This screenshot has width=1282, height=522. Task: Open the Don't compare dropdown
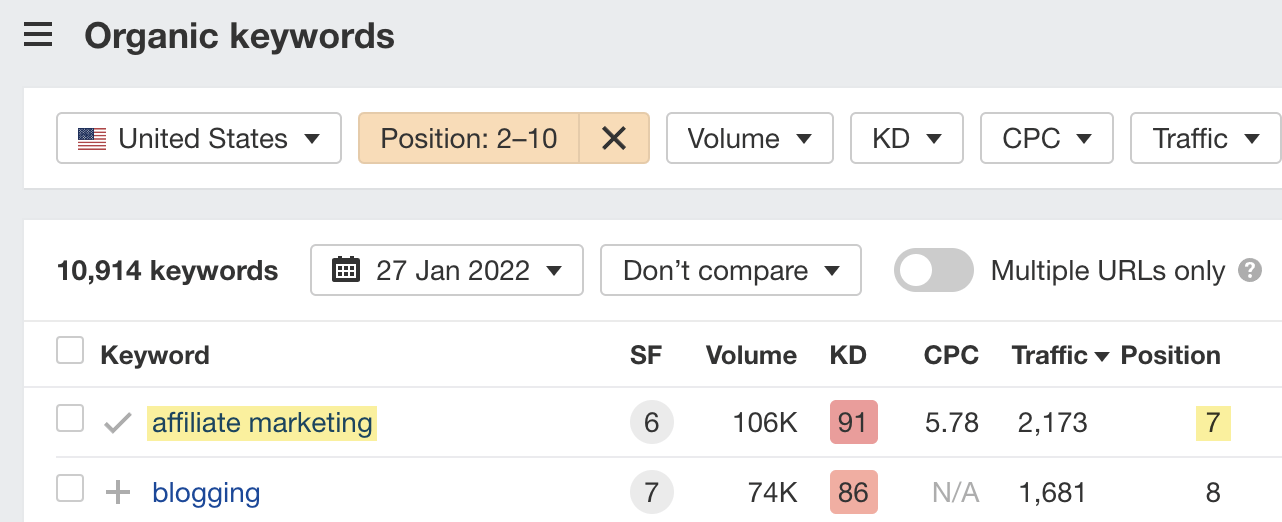pos(730,270)
